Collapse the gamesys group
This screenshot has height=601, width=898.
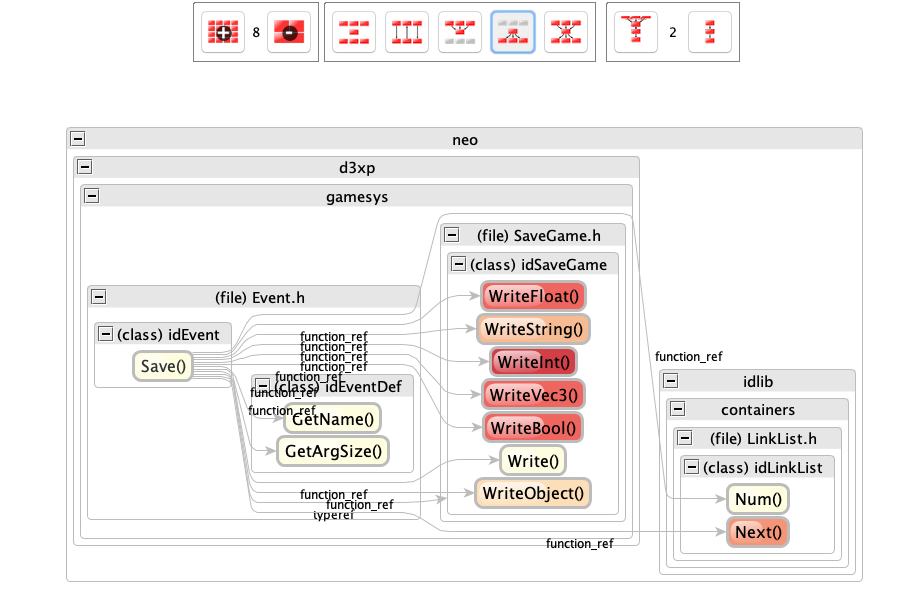coord(92,197)
